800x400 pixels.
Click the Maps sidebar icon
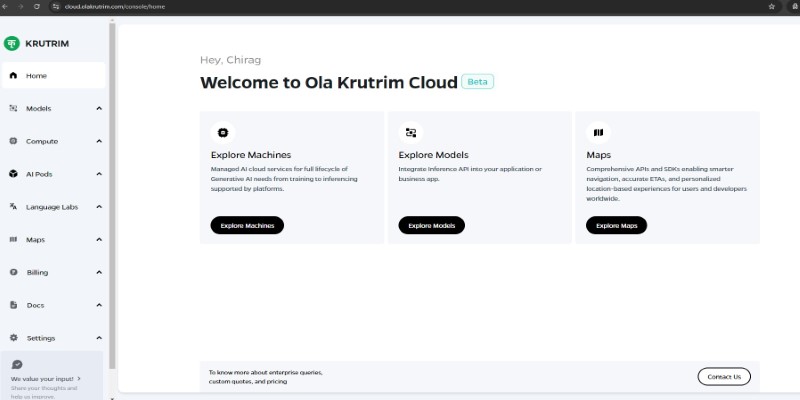point(13,239)
